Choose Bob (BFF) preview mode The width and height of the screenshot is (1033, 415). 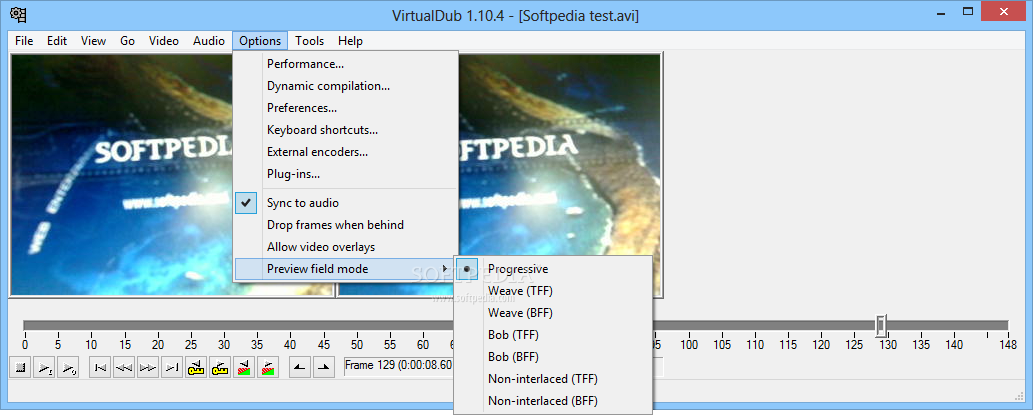(x=553, y=356)
